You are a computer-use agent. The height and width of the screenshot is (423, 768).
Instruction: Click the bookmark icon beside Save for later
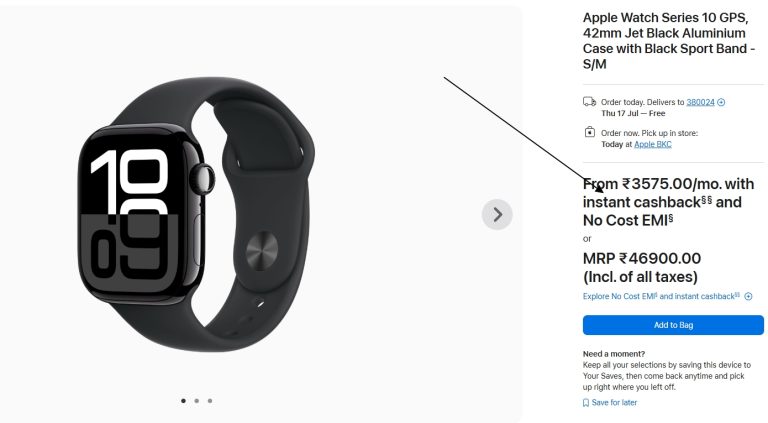(x=586, y=402)
